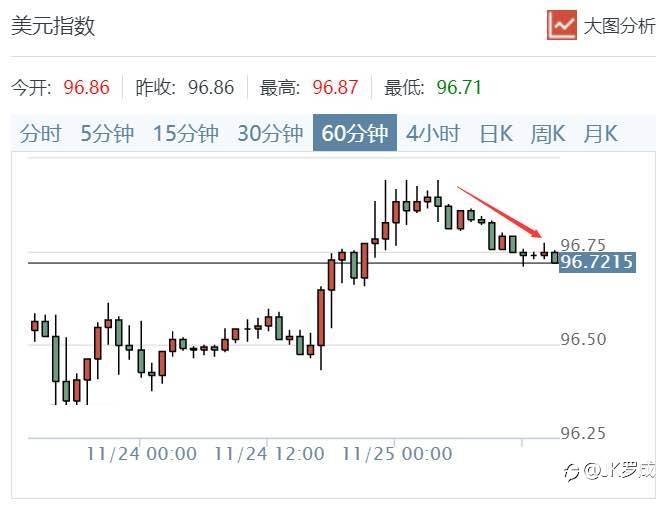Click the 大图分析 link text

(x=620, y=26)
